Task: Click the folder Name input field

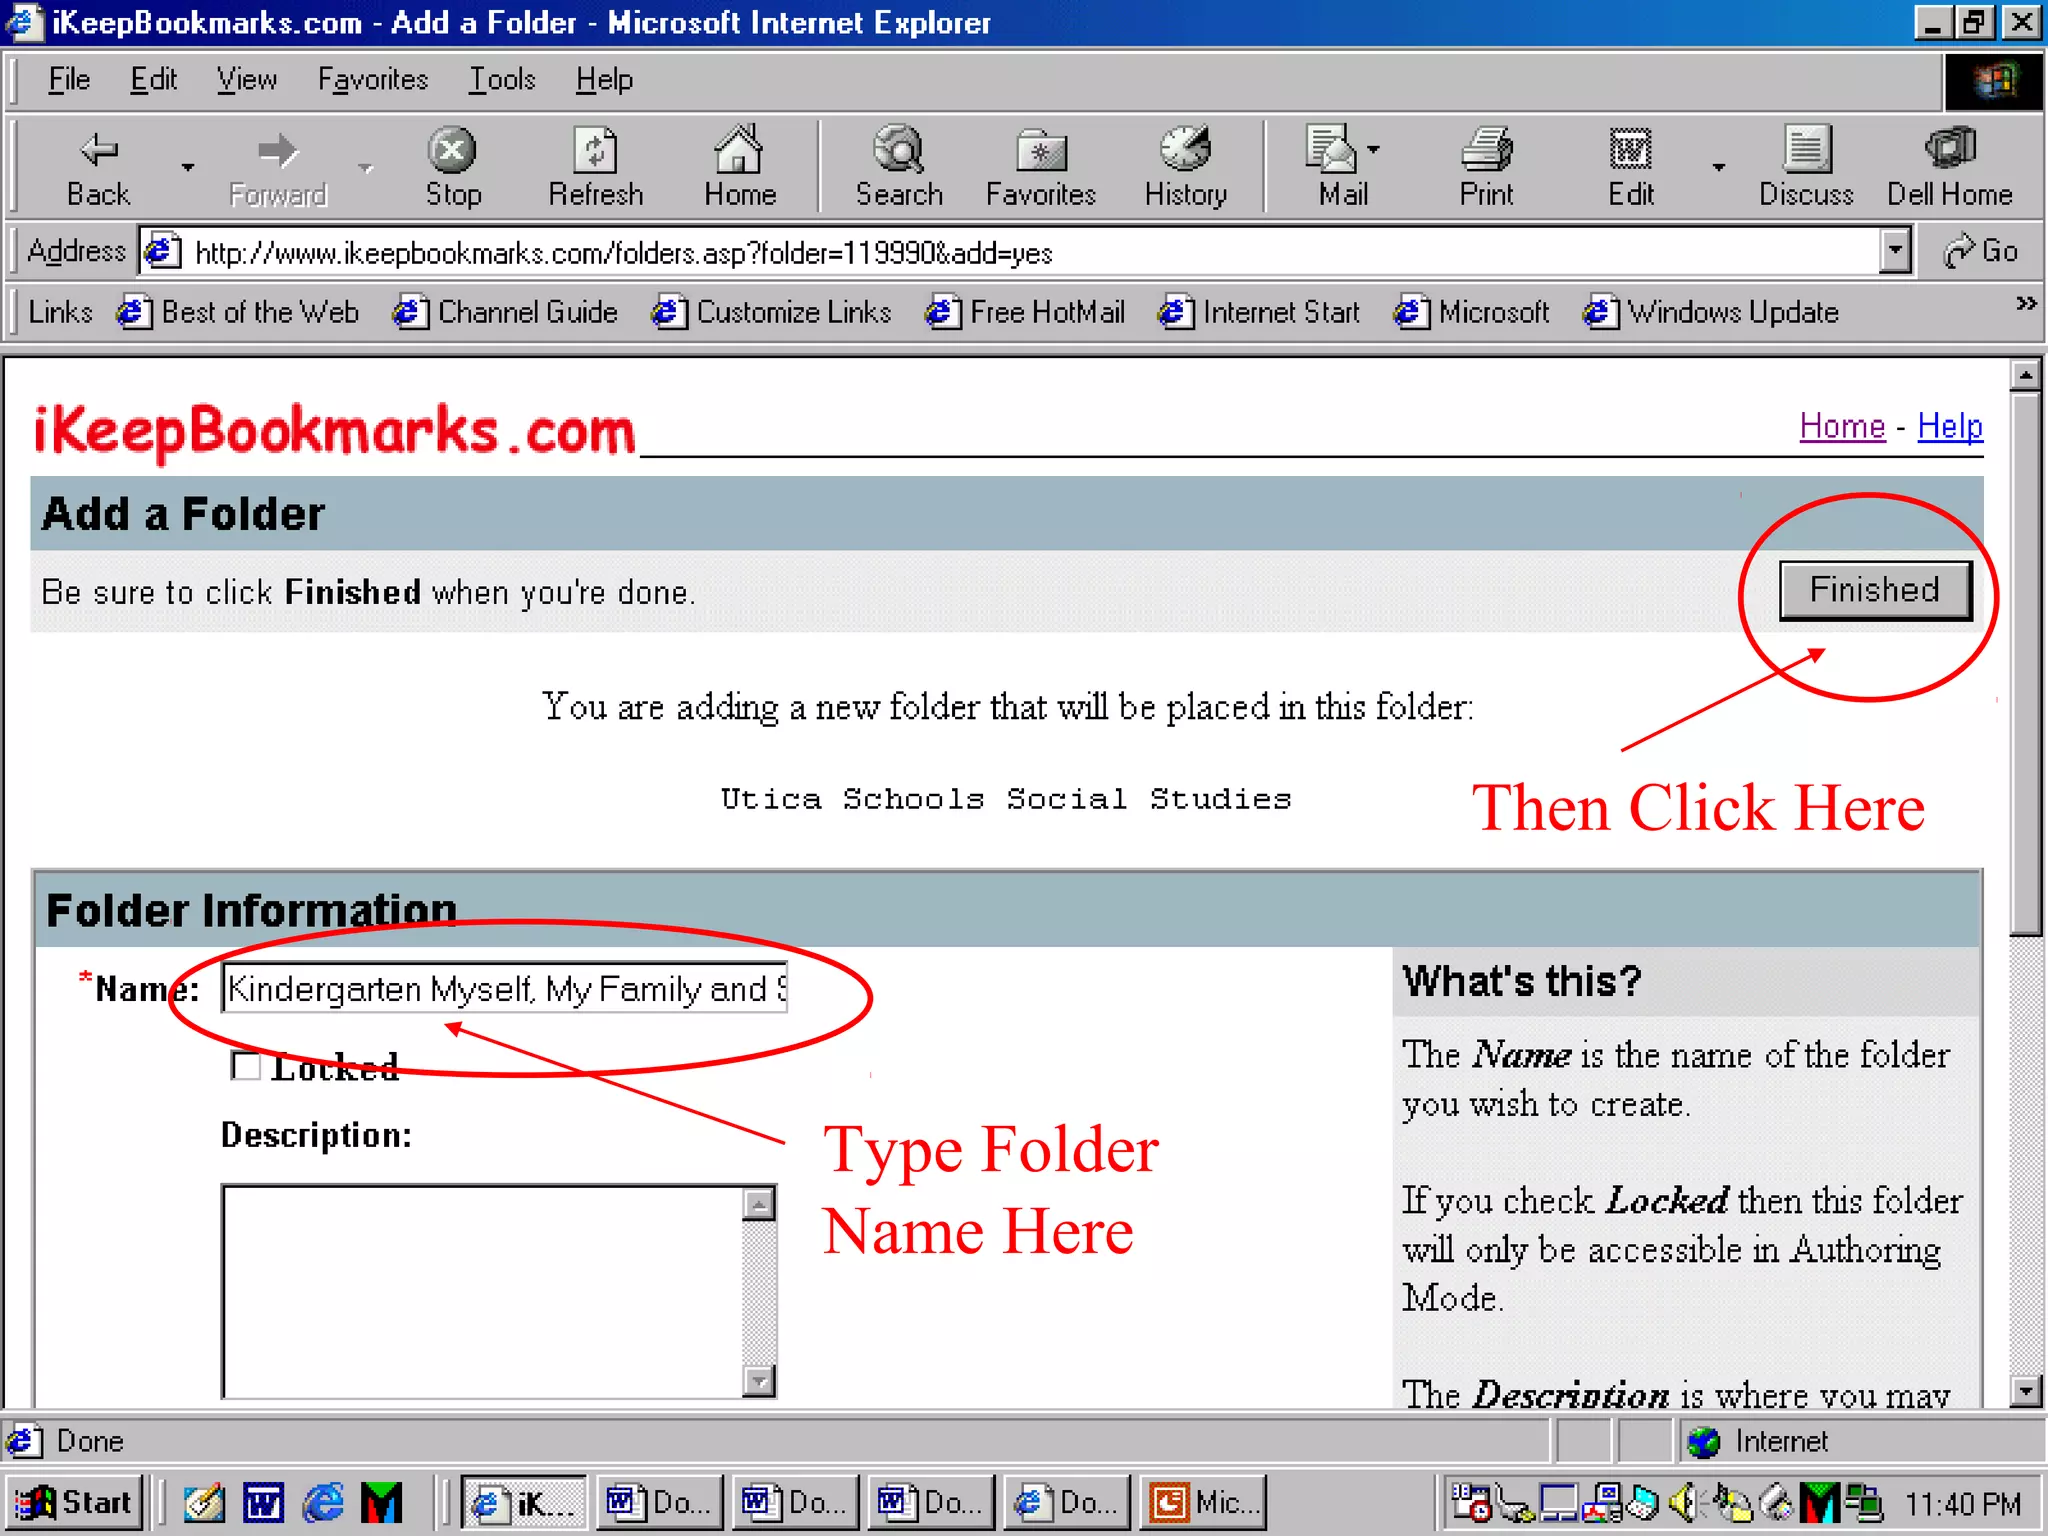Action: coord(504,988)
